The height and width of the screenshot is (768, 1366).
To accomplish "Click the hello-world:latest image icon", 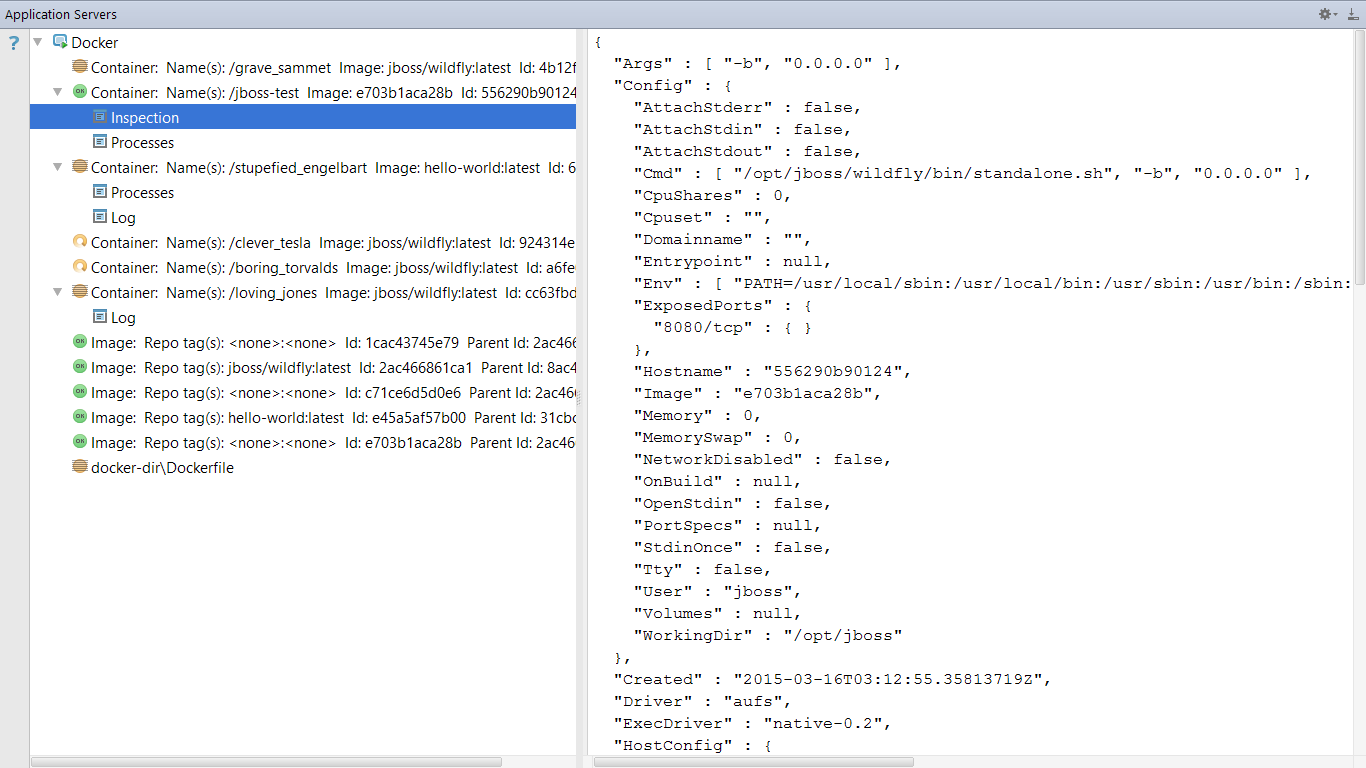I will point(80,417).
